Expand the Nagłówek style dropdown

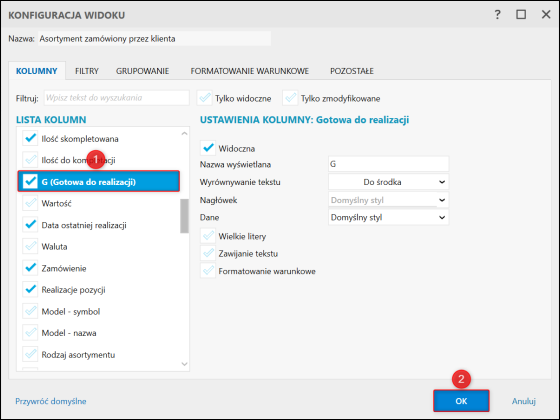[388, 200]
